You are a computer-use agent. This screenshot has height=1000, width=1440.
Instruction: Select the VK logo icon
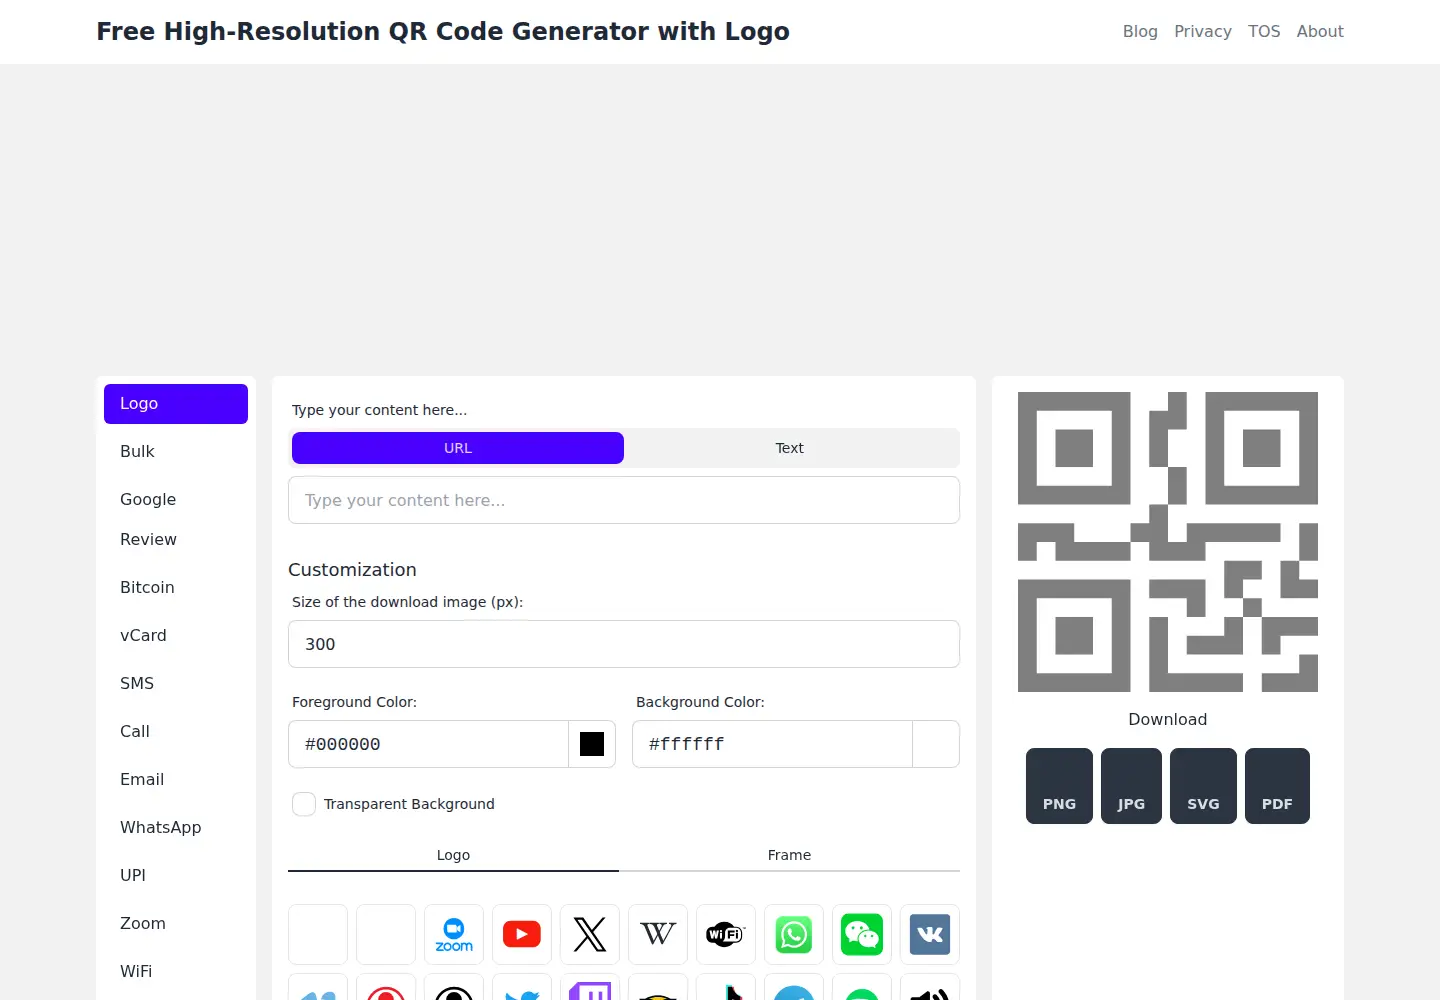(x=930, y=934)
